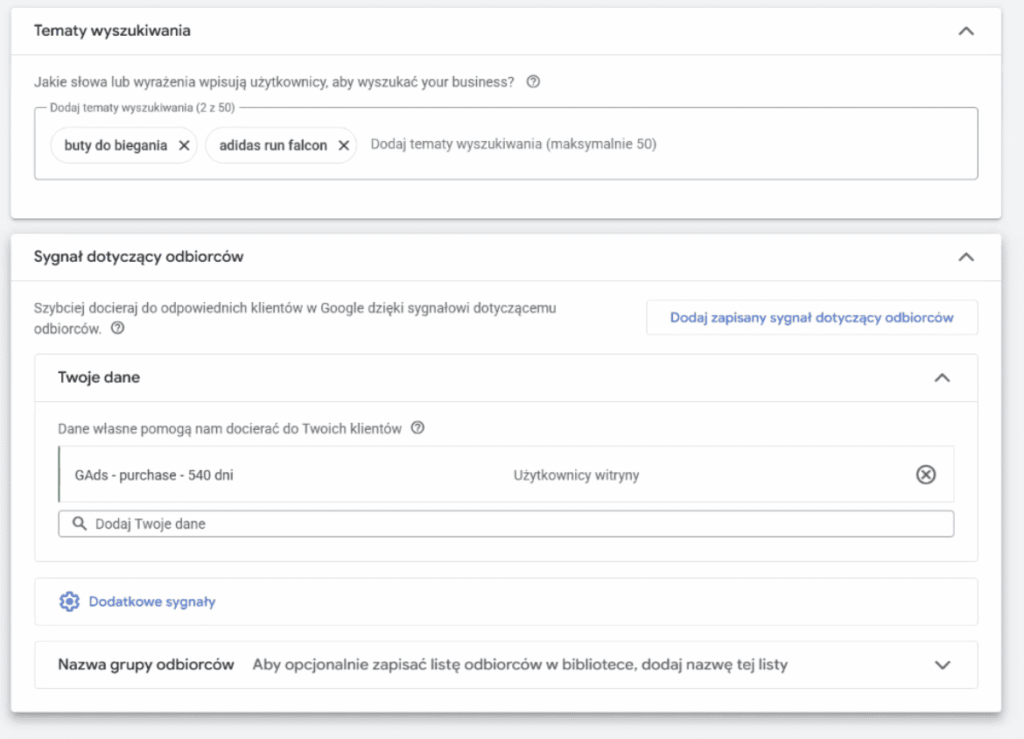Screen dimensions: 1024x739
Task: Click help icon beside "Dane własne" text
Action: click(418, 428)
